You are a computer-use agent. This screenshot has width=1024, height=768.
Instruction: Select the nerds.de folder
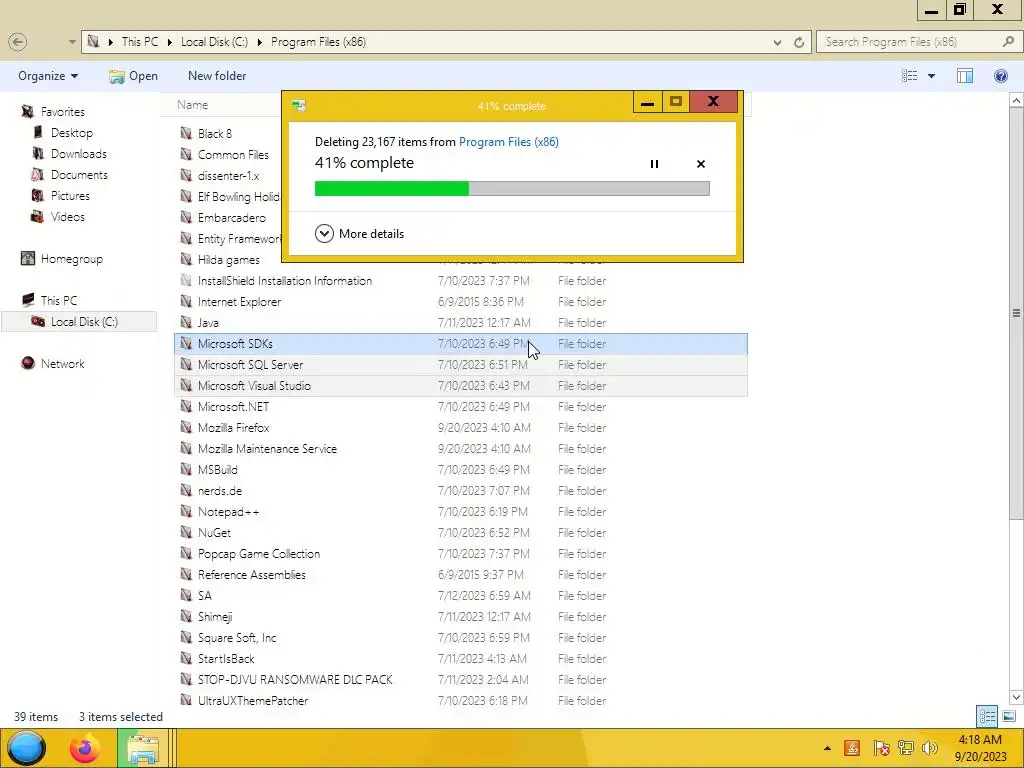click(x=219, y=490)
